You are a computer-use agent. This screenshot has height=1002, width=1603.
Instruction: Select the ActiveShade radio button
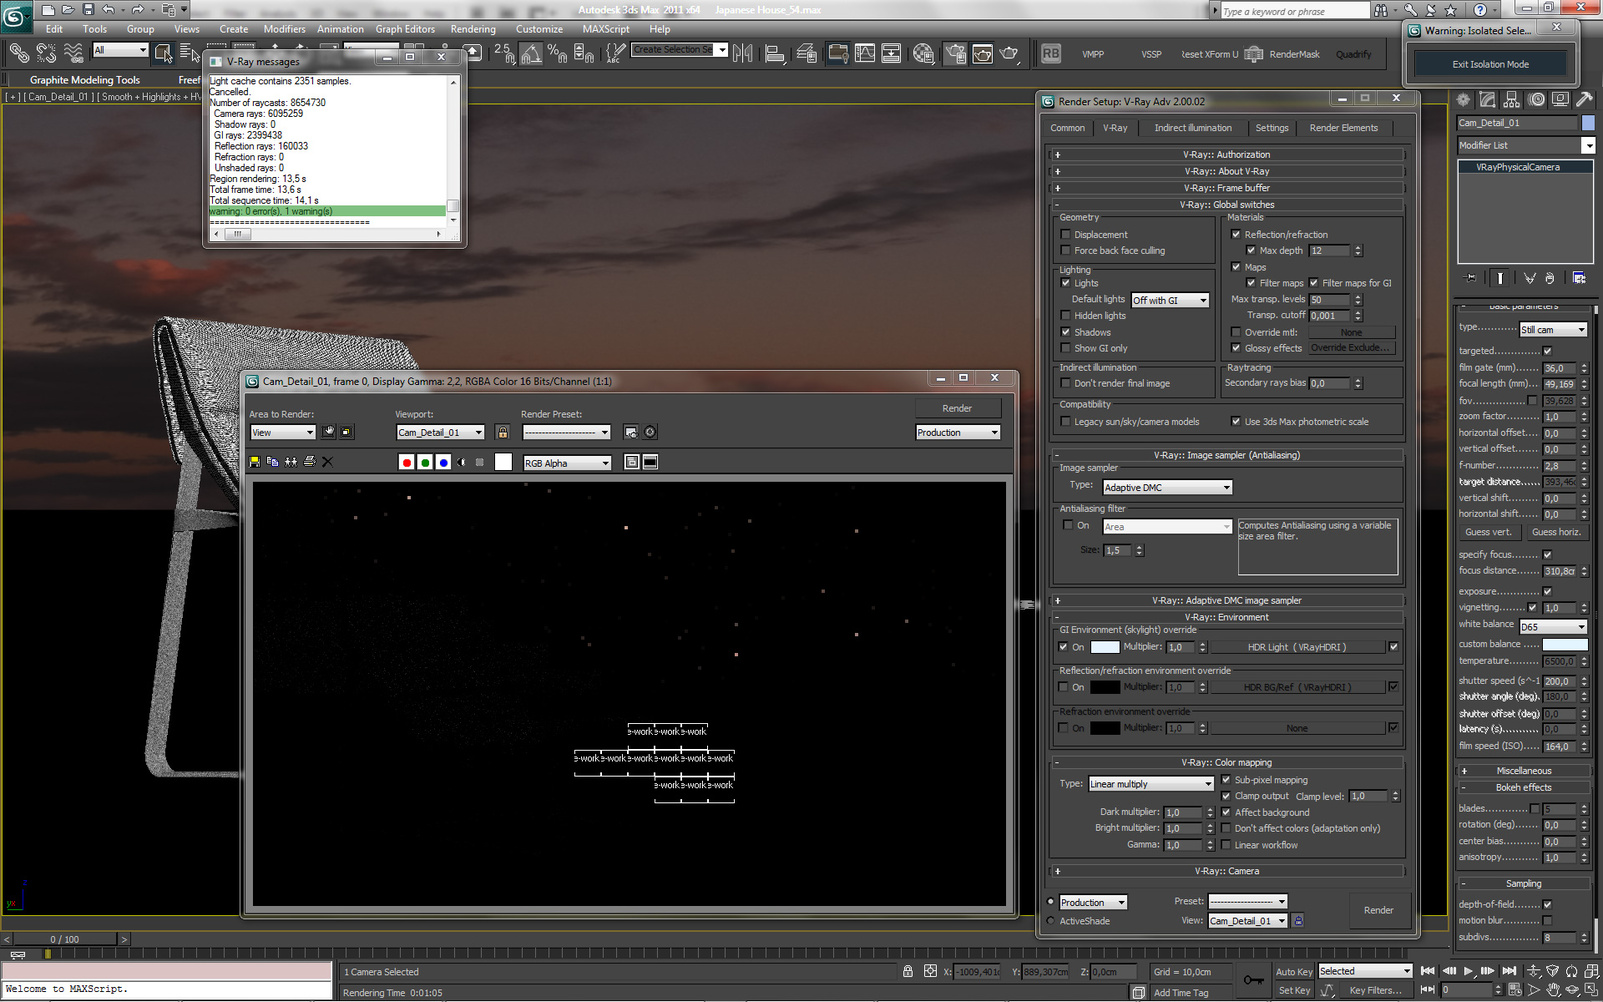[1051, 921]
